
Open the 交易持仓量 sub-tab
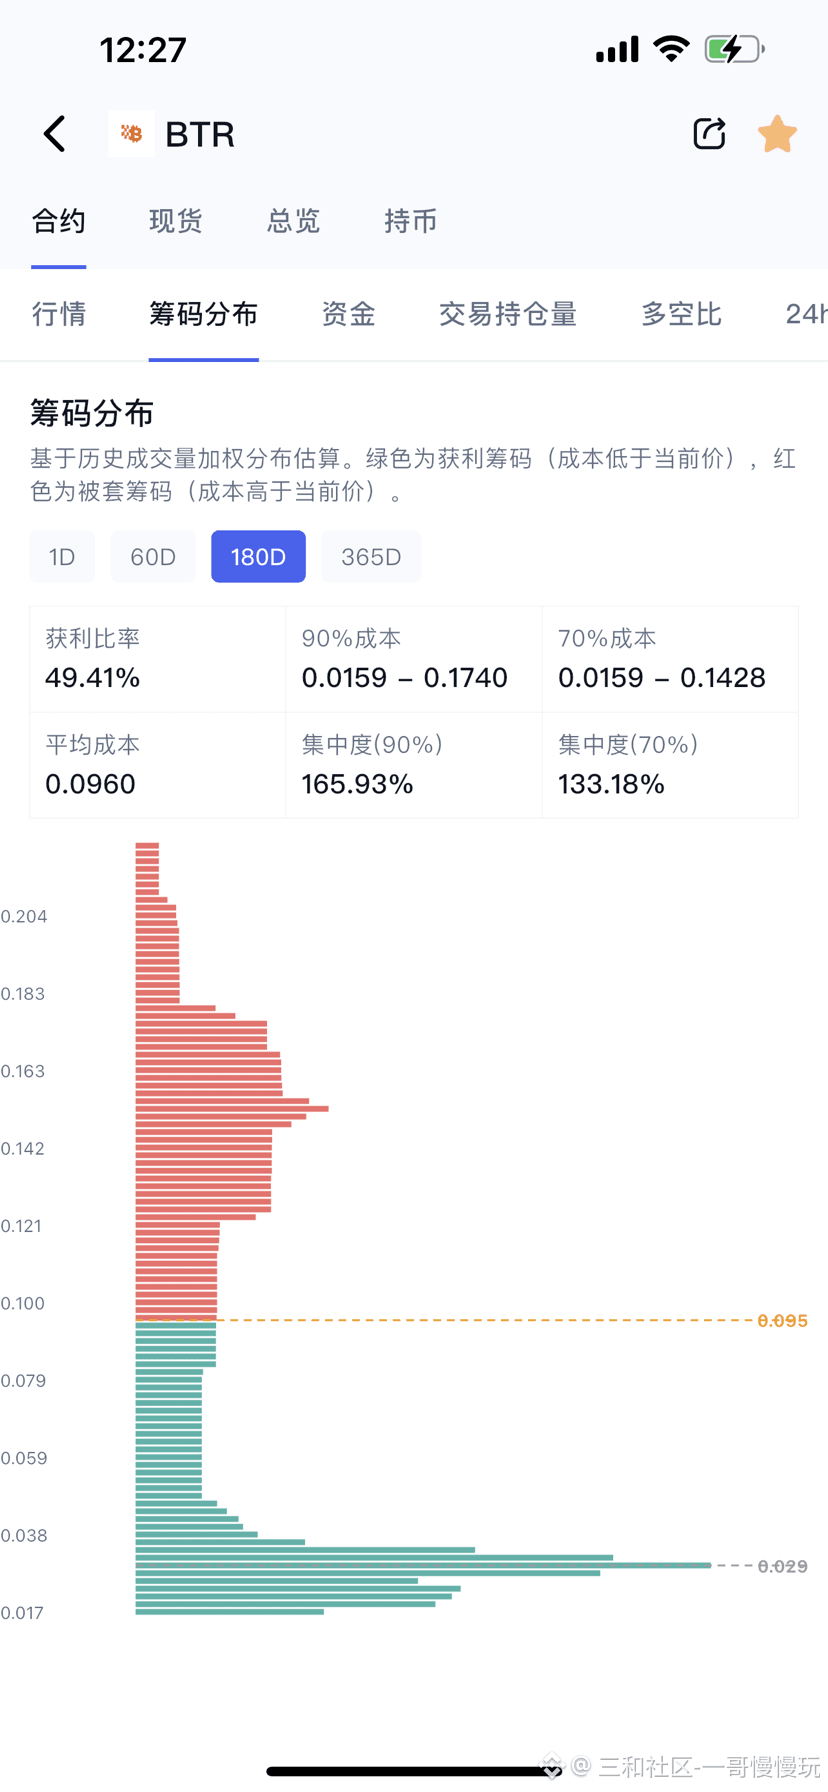pos(508,314)
